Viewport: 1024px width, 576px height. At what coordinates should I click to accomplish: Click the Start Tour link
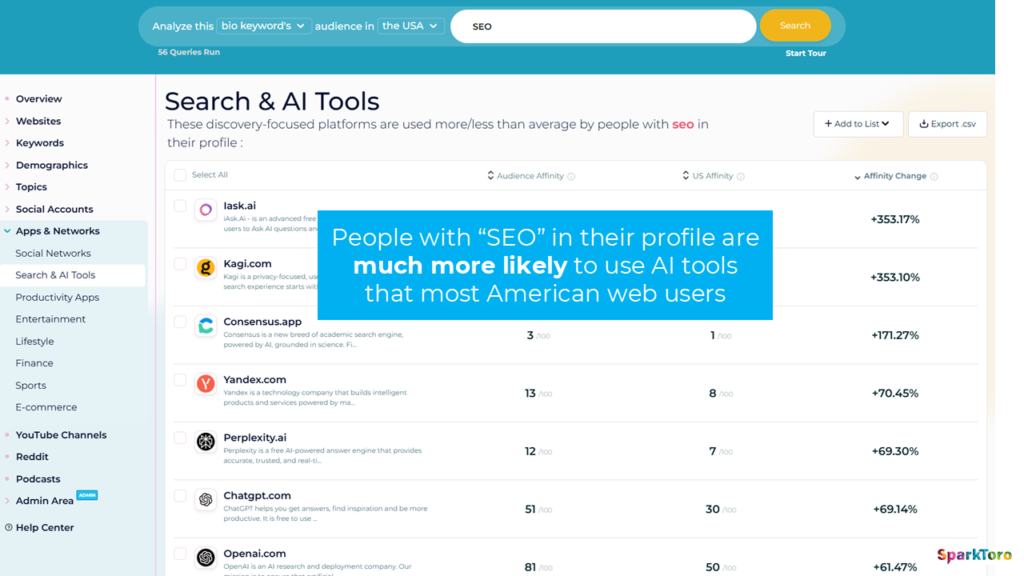[805, 53]
